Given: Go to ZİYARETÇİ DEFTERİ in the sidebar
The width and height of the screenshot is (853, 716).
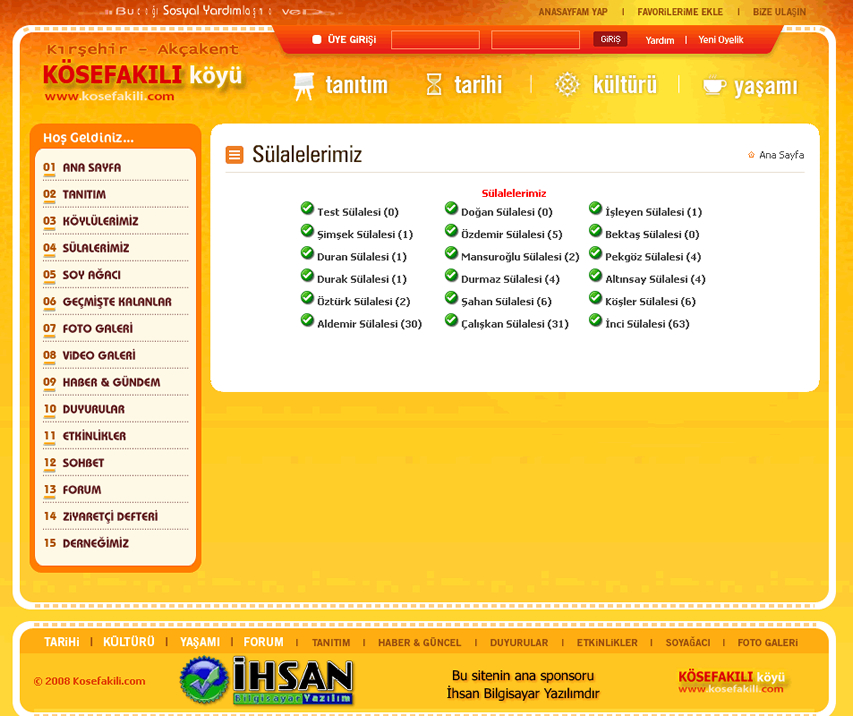Looking at the screenshot, I should [x=110, y=517].
